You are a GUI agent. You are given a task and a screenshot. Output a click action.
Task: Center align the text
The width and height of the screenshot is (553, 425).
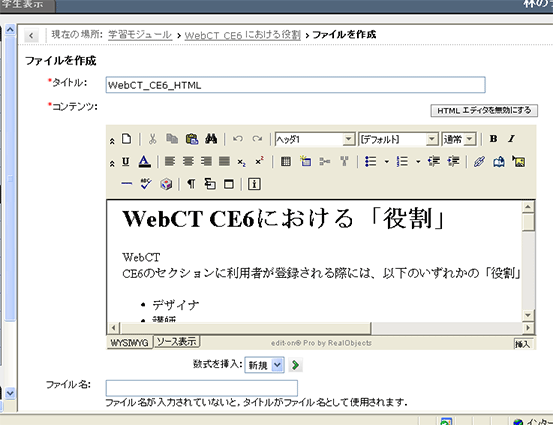(188, 162)
